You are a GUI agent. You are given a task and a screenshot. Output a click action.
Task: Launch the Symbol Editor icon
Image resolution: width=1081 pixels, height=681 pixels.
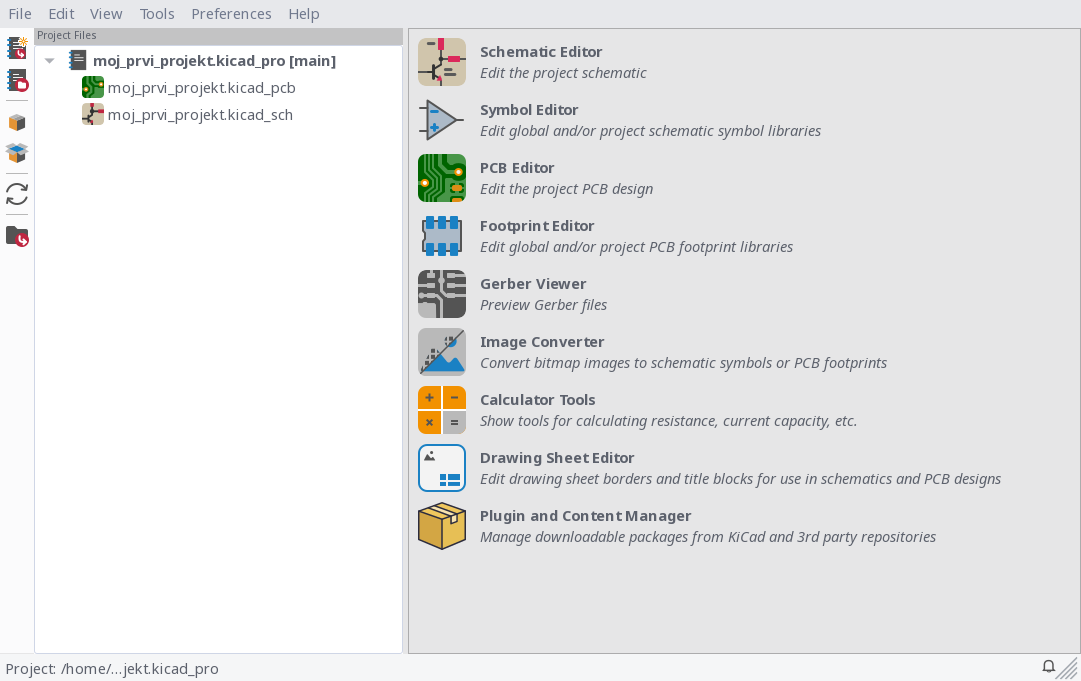tap(442, 120)
